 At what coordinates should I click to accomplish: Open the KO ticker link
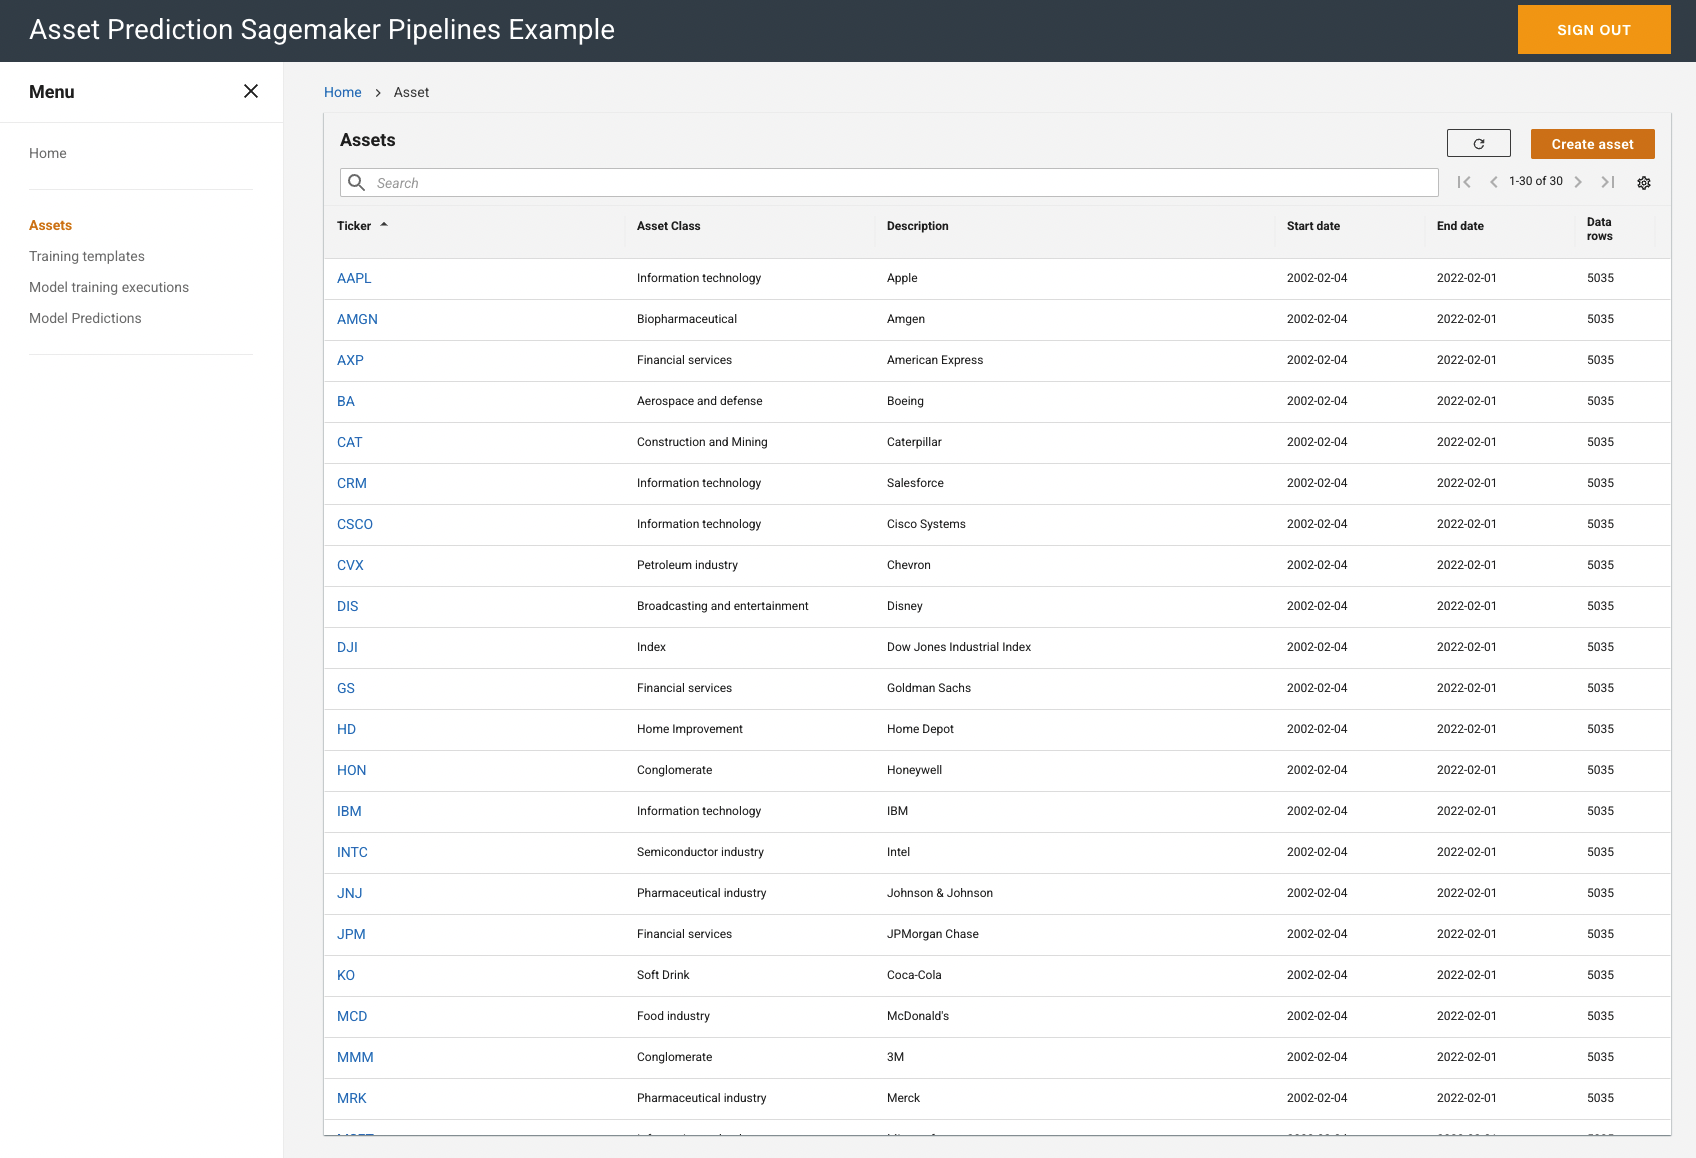346,975
